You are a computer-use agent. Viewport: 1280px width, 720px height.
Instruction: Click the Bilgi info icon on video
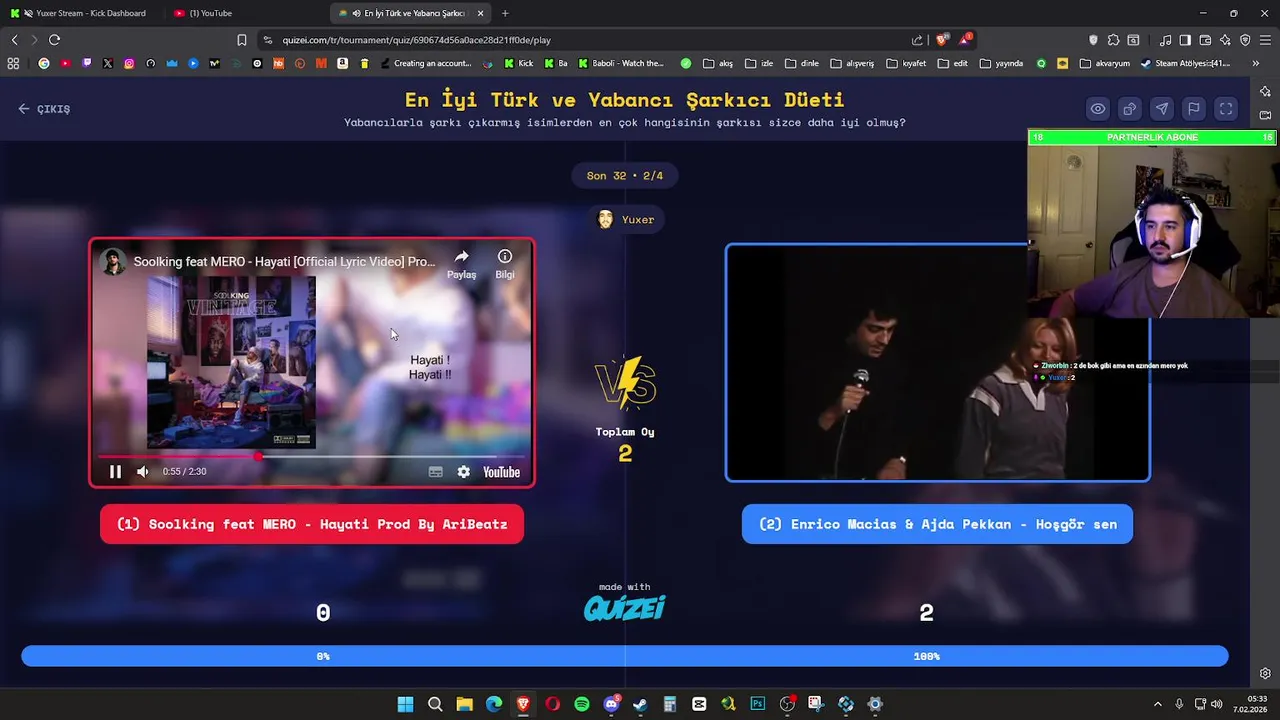(505, 263)
